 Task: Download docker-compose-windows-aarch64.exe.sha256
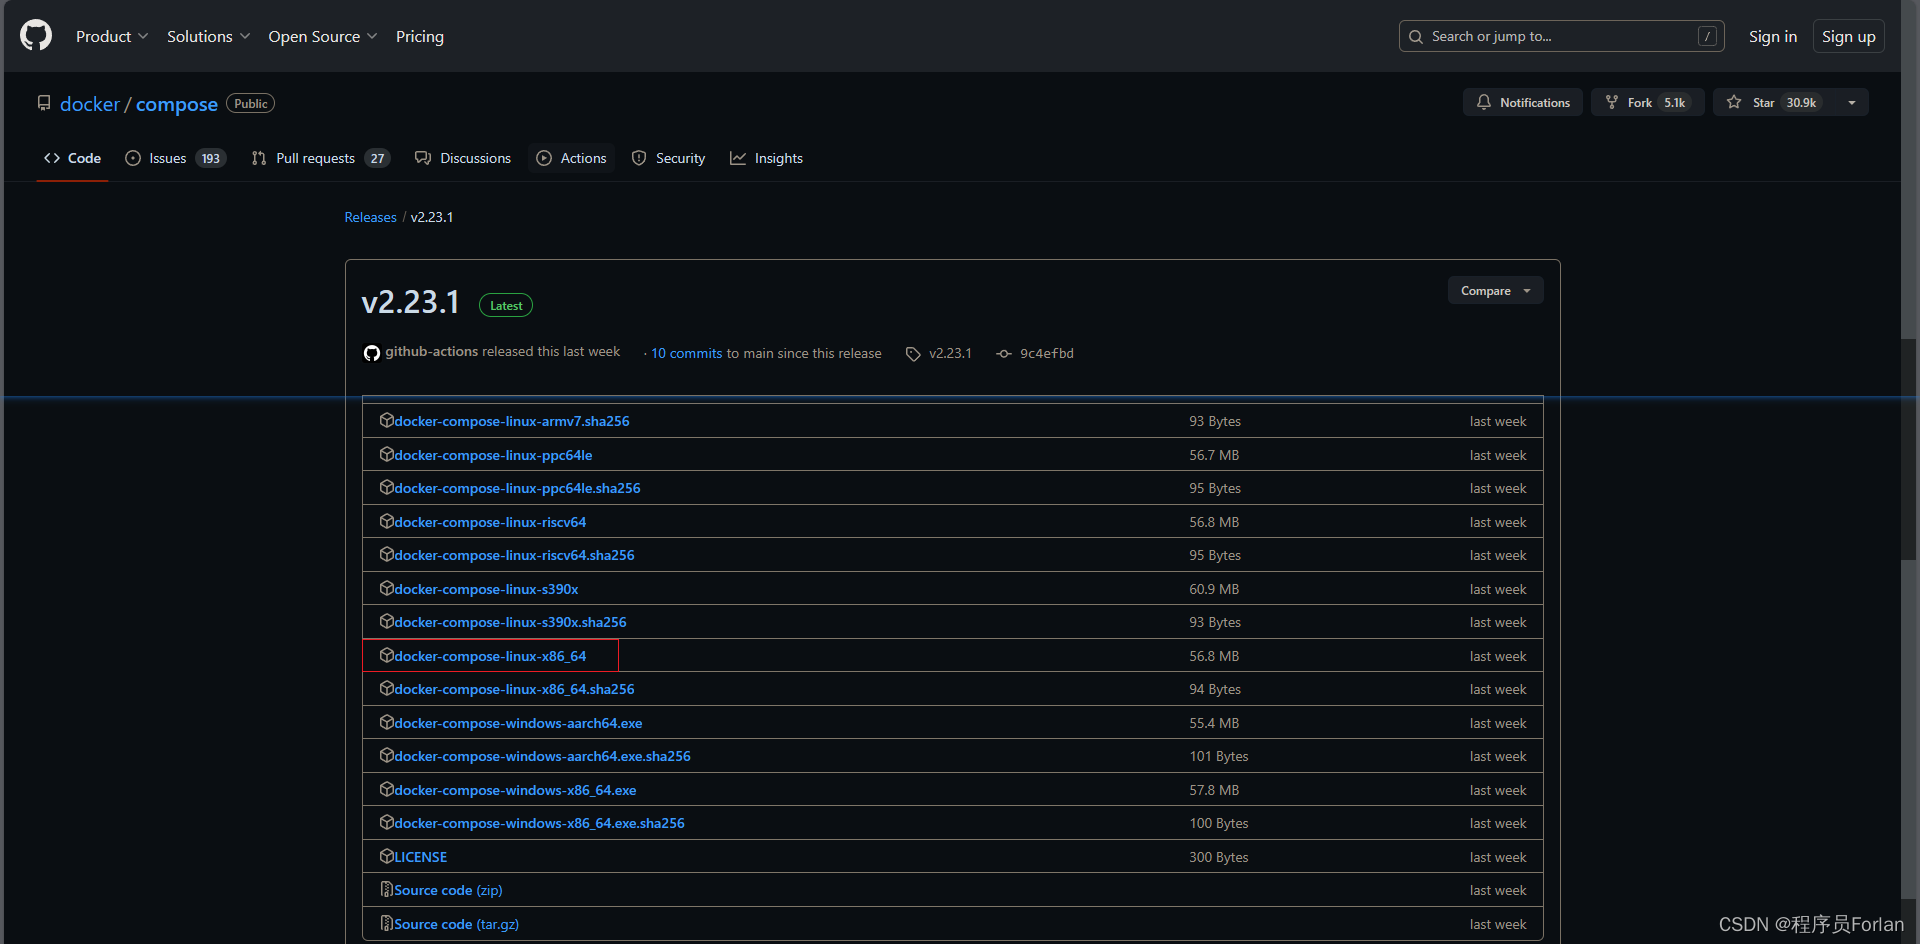point(542,756)
